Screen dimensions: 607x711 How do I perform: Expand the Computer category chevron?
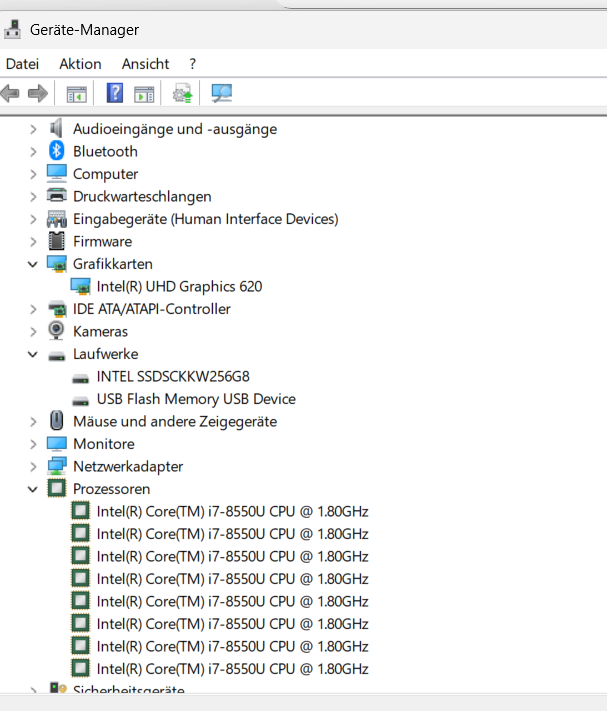click(33, 174)
